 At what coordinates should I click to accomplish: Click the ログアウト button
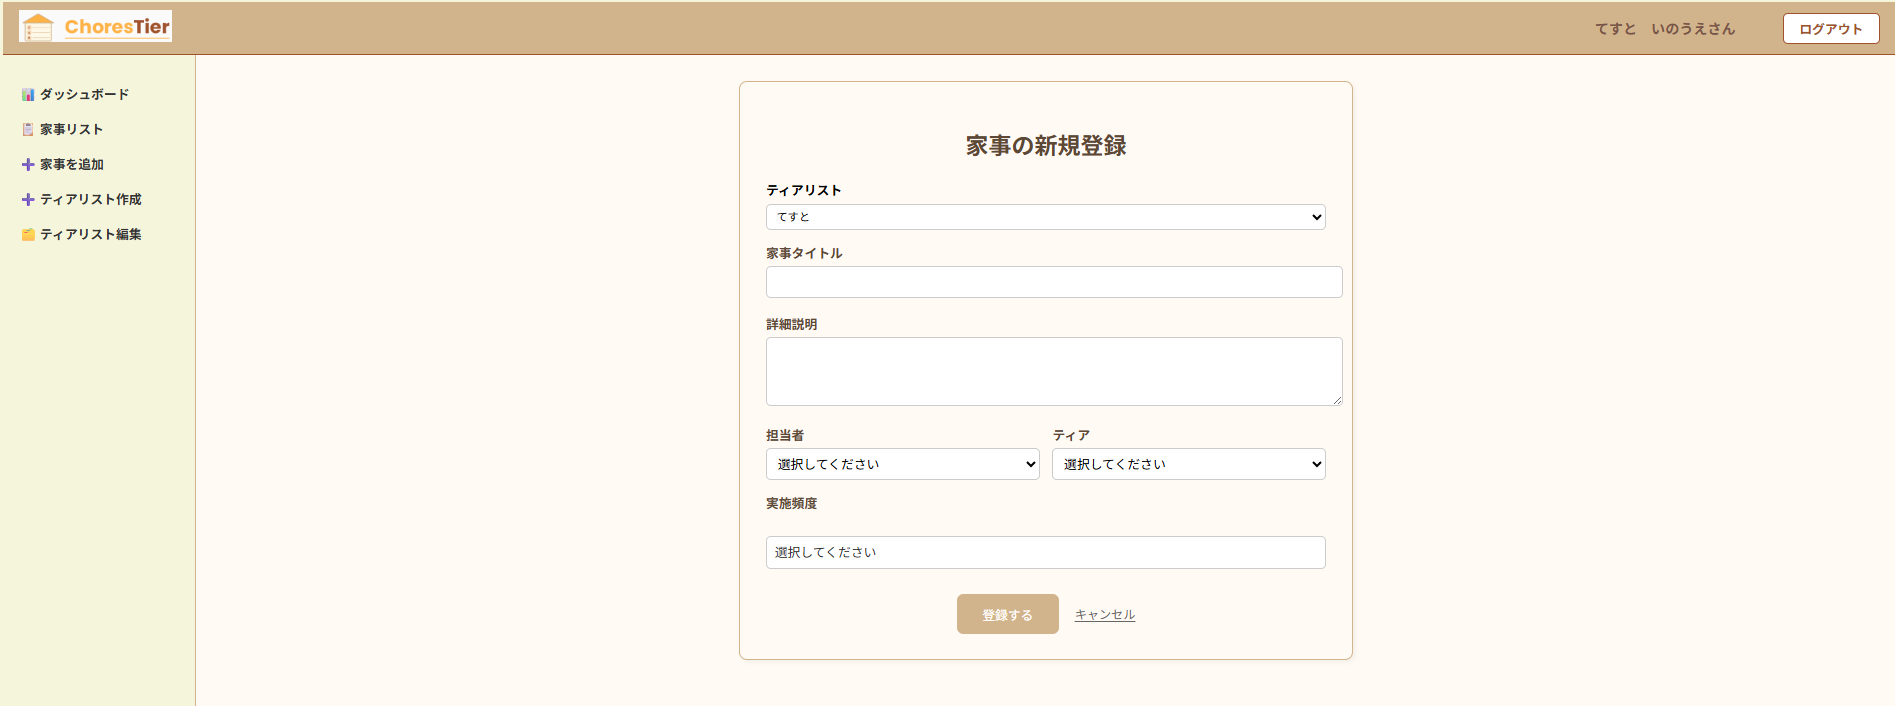[x=1831, y=29]
